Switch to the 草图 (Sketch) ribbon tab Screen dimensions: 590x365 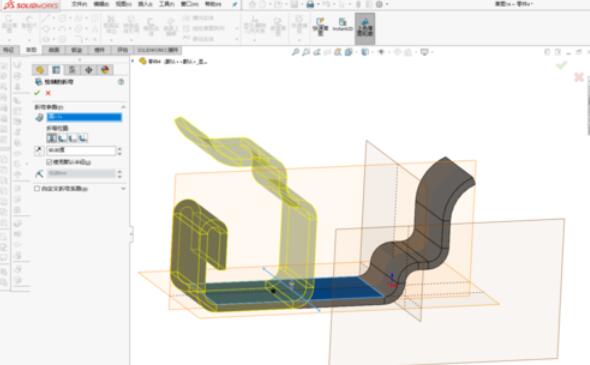(31, 50)
